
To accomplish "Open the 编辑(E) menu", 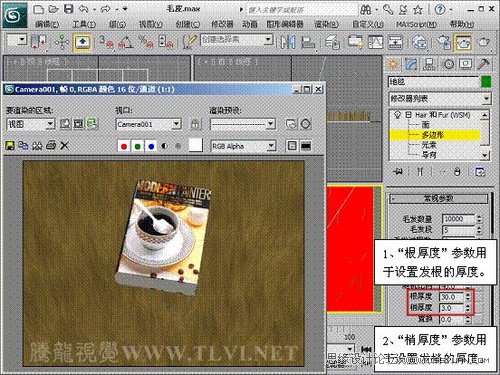I will click(47, 24).
